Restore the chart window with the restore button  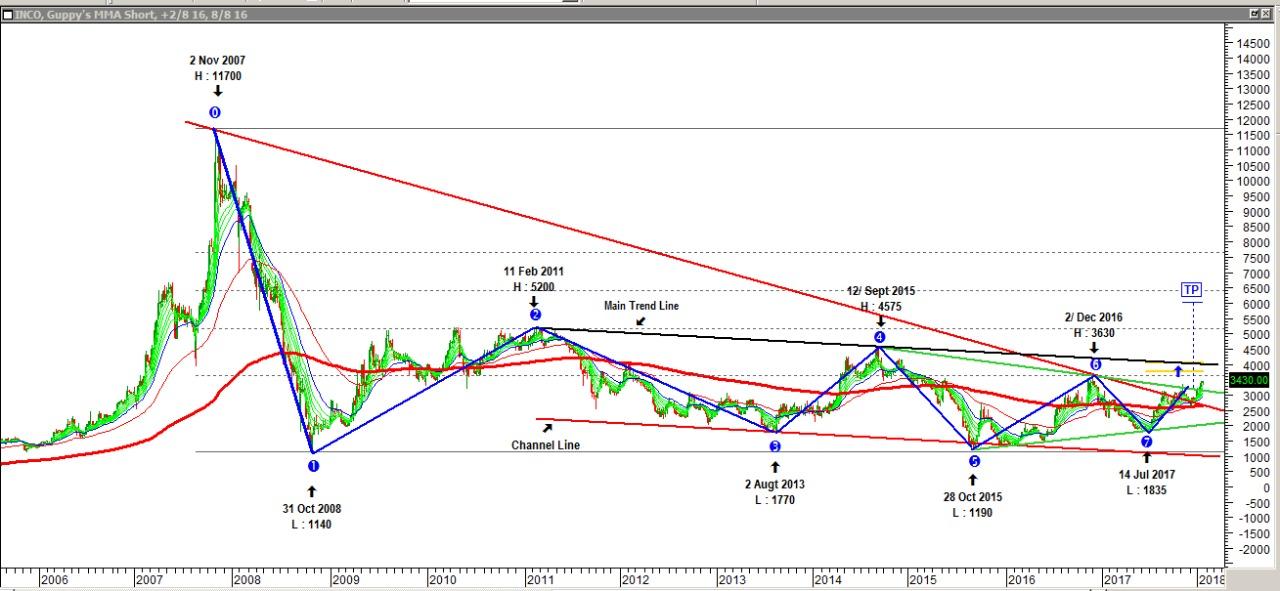pyautogui.click(x=1253, y=13)
